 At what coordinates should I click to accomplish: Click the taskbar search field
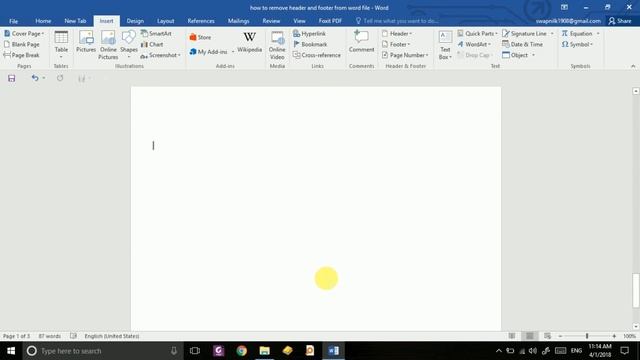(x=103, y=351)
